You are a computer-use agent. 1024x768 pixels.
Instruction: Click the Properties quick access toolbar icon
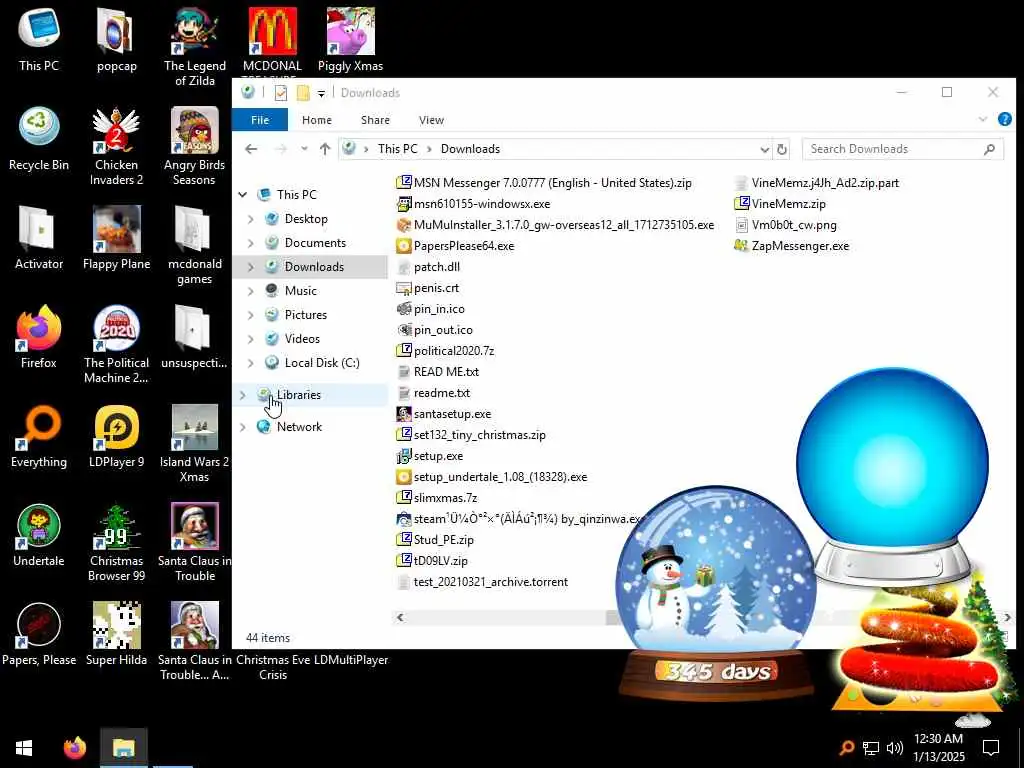[x=281, y=93]
